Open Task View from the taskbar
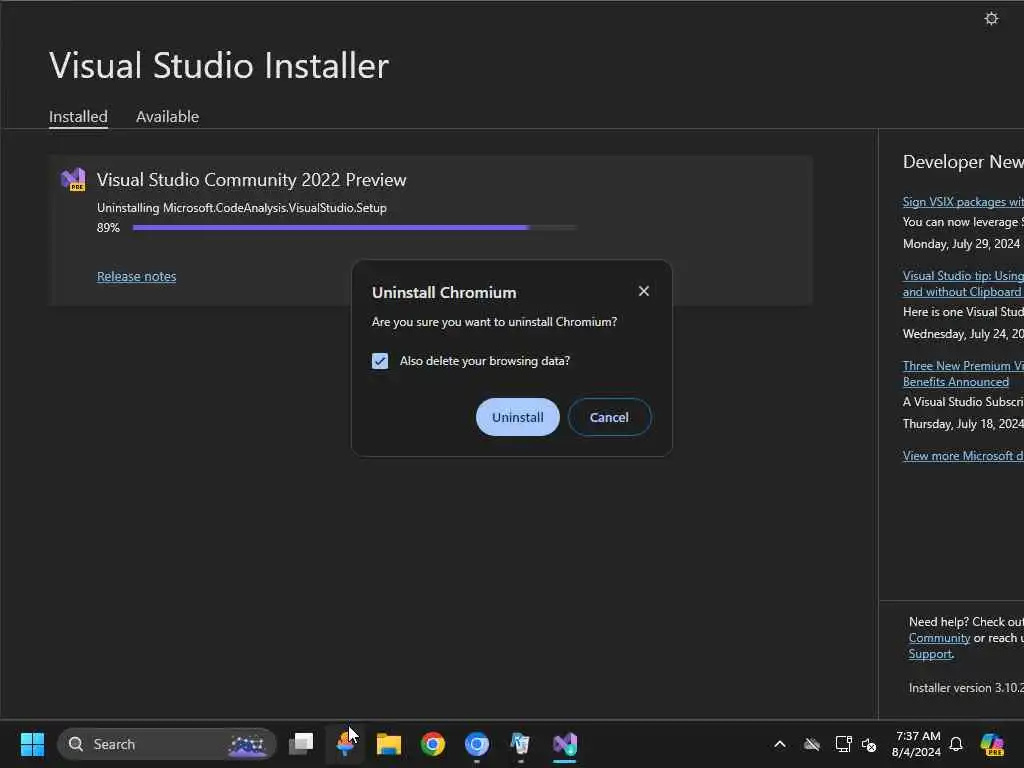Image resolution: width=1024 pixels, height=768 pixels. click(301, 743)
